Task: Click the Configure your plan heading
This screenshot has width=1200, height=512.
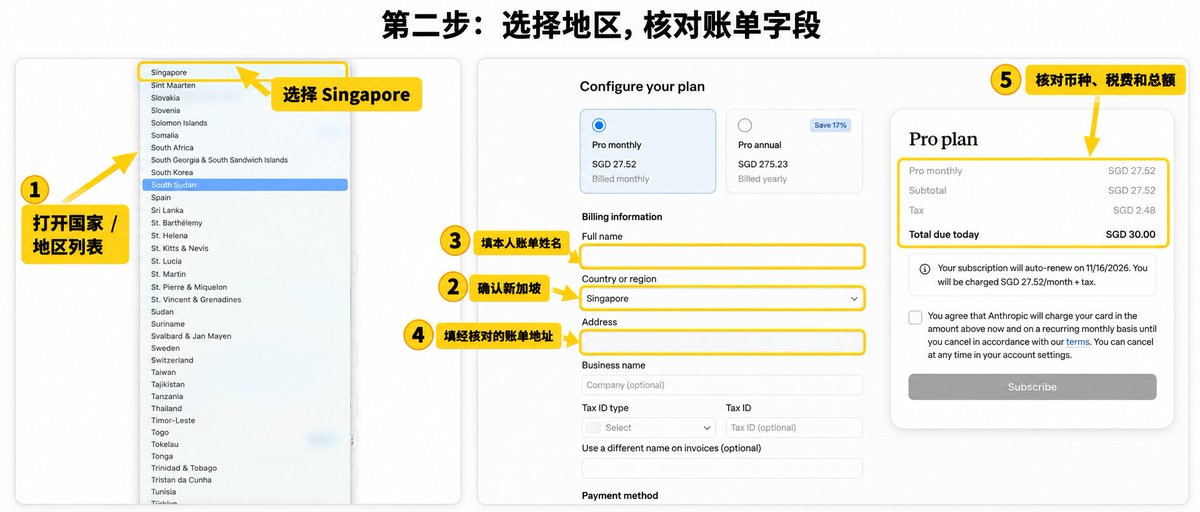Action: click(x=642, y=87)
